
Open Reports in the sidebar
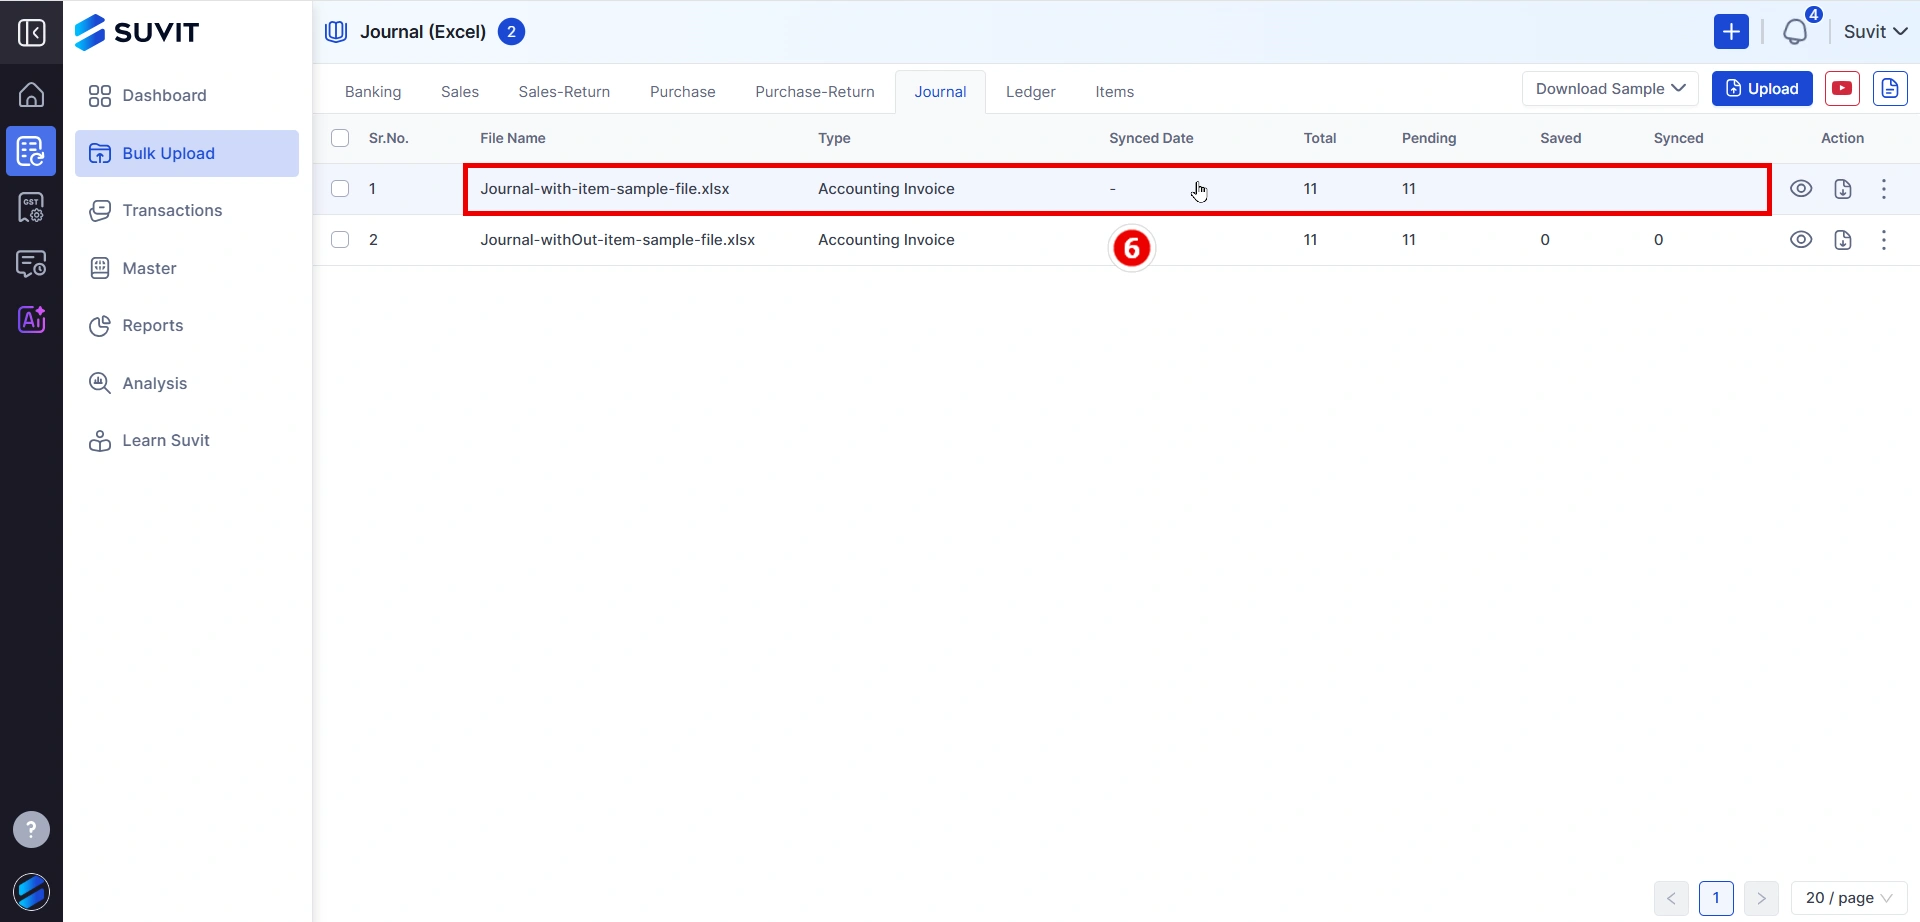[187, 326]
